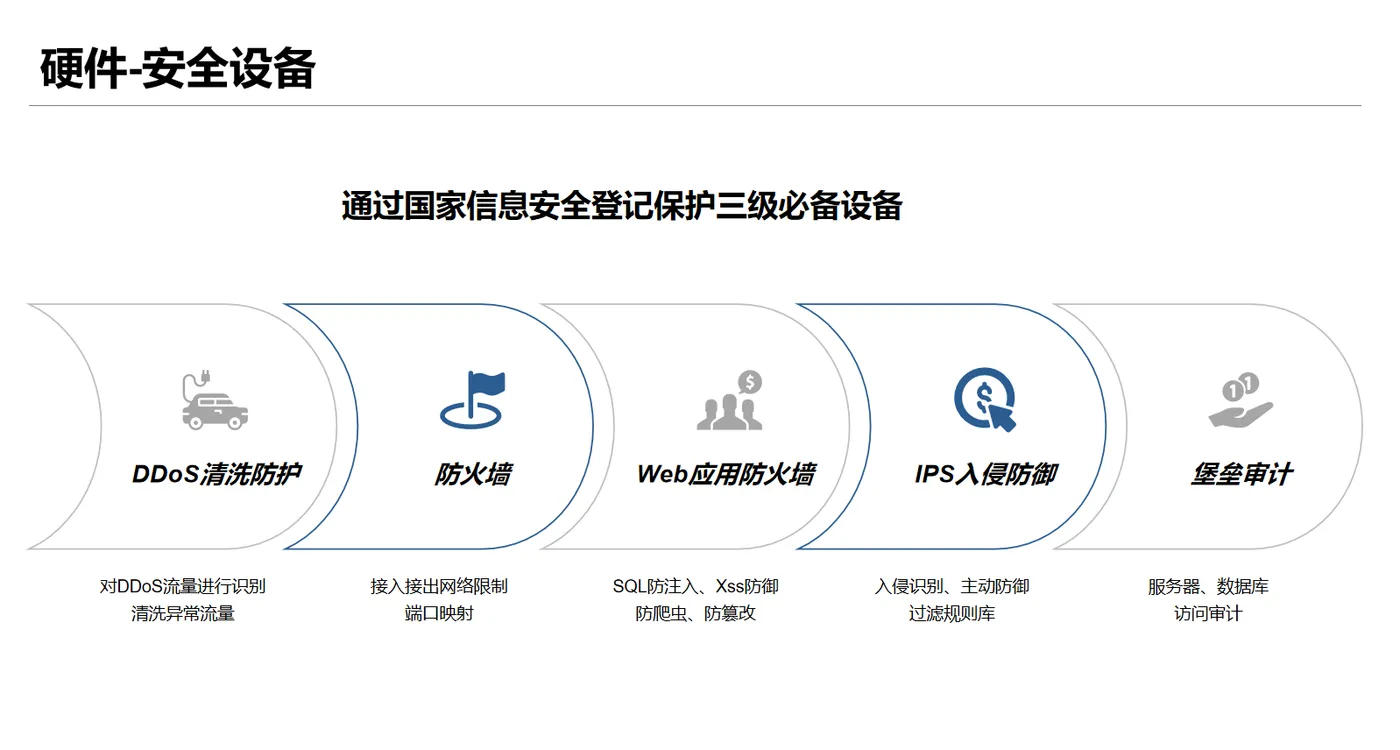The height and width of the screenshot is (750, 1400).
Task: Click the DDoS清洗防护 label
Action: (216, 474)
